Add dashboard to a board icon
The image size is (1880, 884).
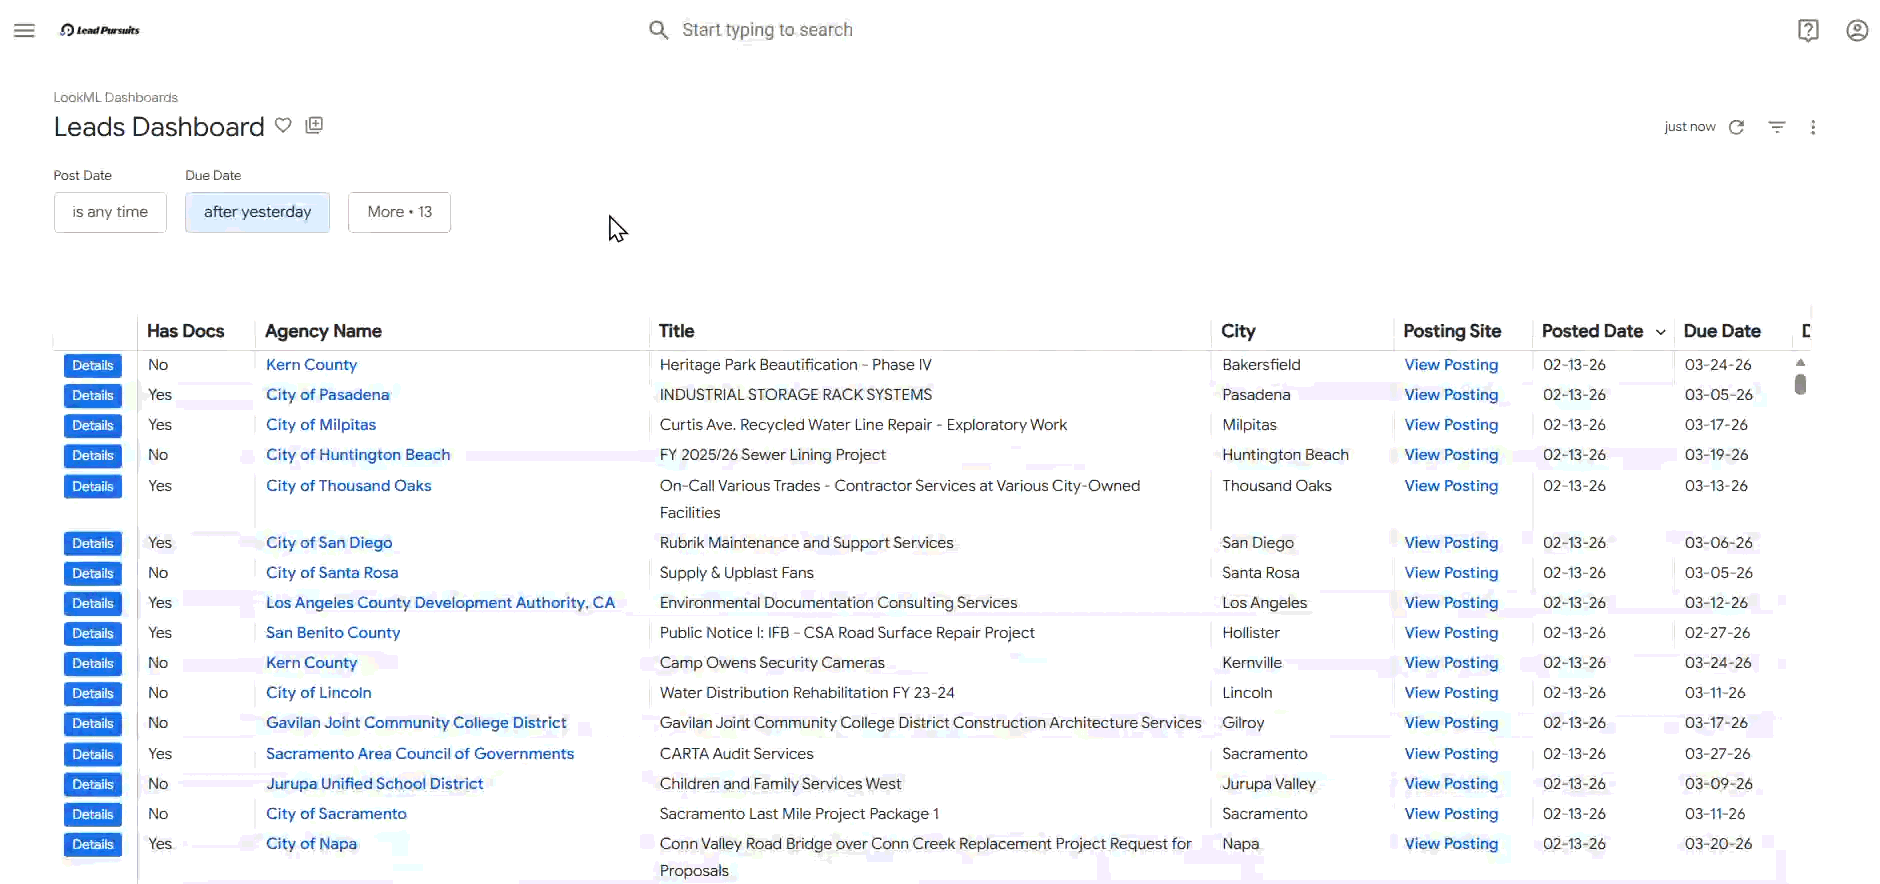point(314,125)
